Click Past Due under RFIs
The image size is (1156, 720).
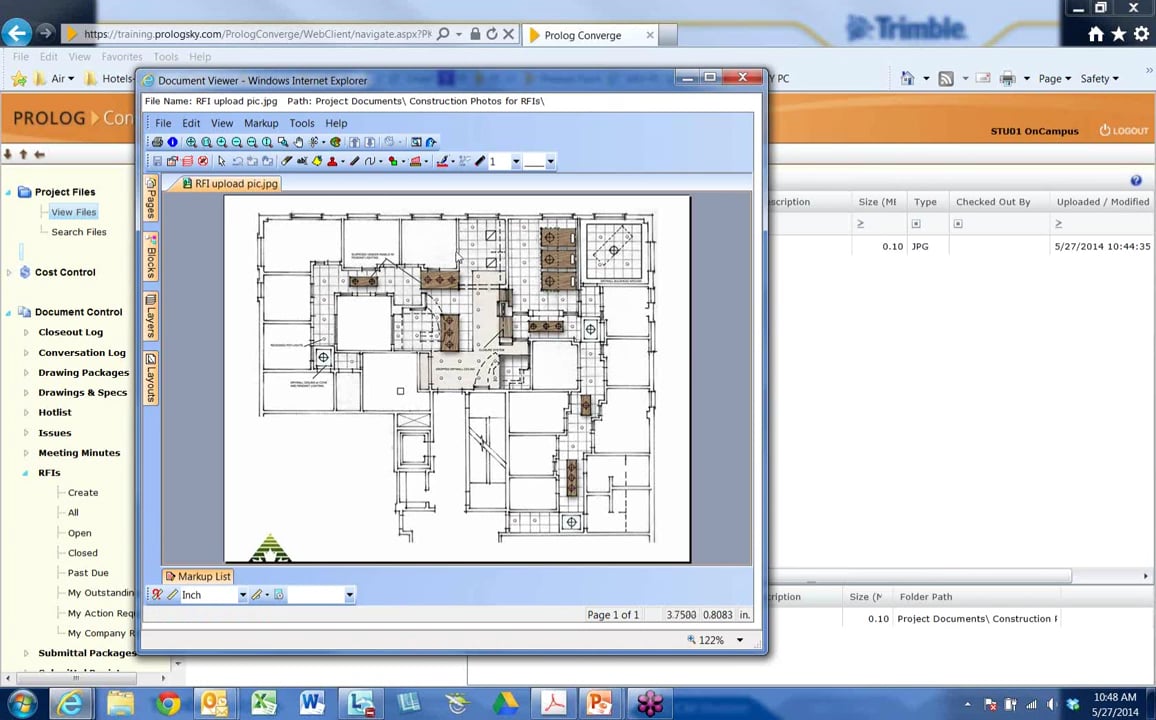pyautogui.click(x=88, y=573)
